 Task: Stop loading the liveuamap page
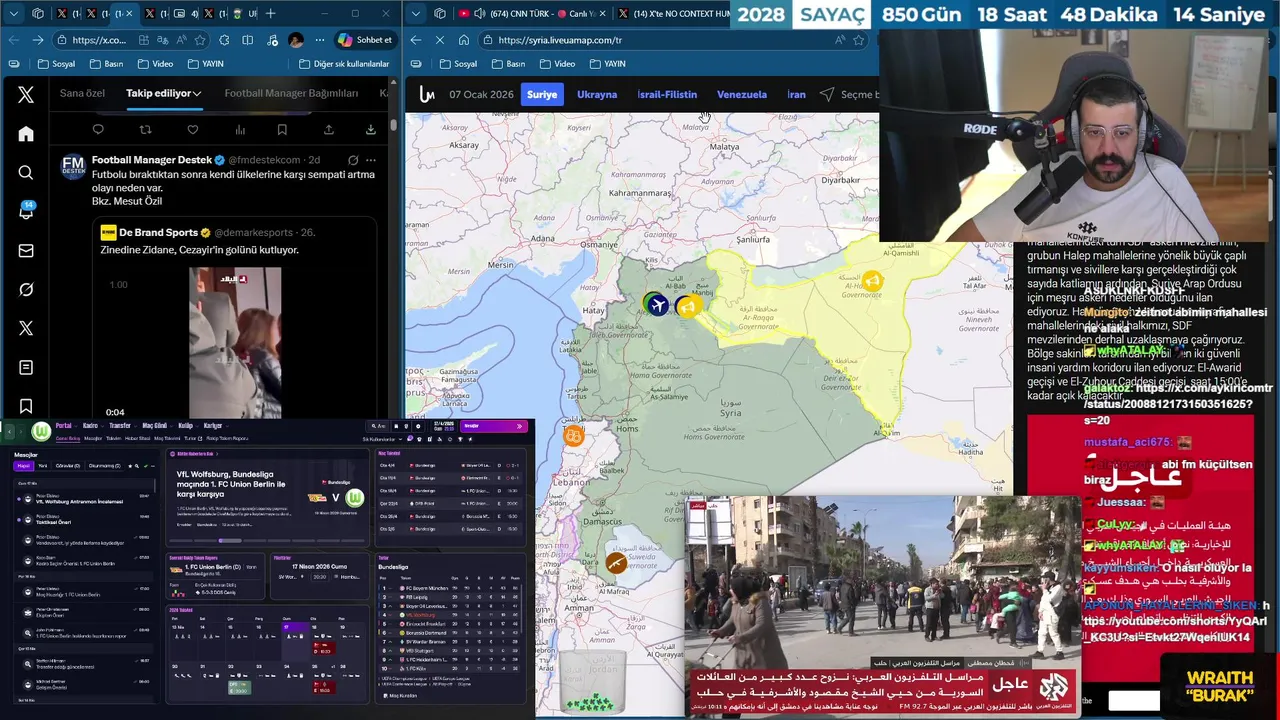tap(440, 40)
